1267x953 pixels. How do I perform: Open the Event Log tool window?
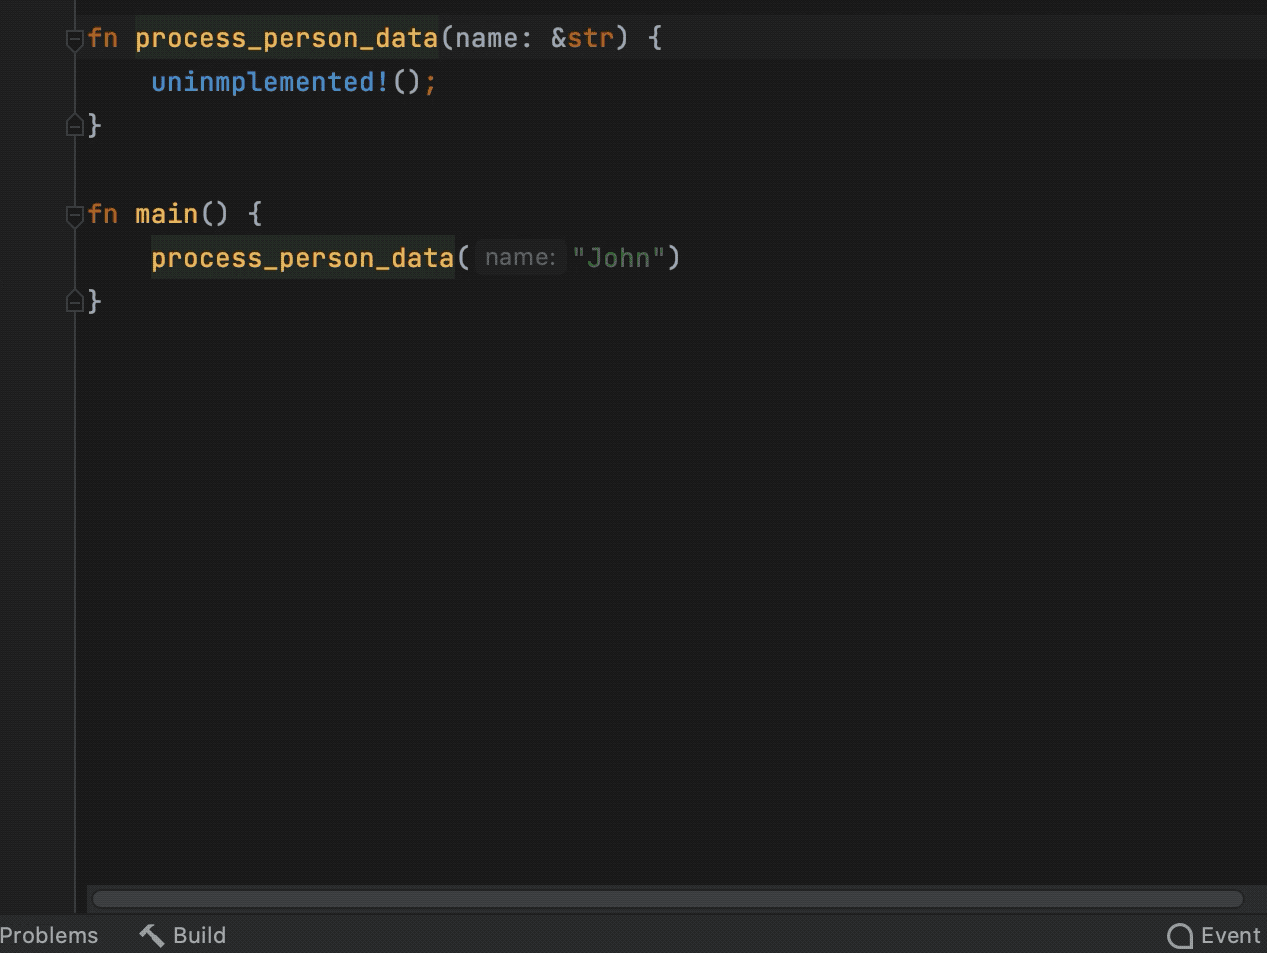point(1215,935)
